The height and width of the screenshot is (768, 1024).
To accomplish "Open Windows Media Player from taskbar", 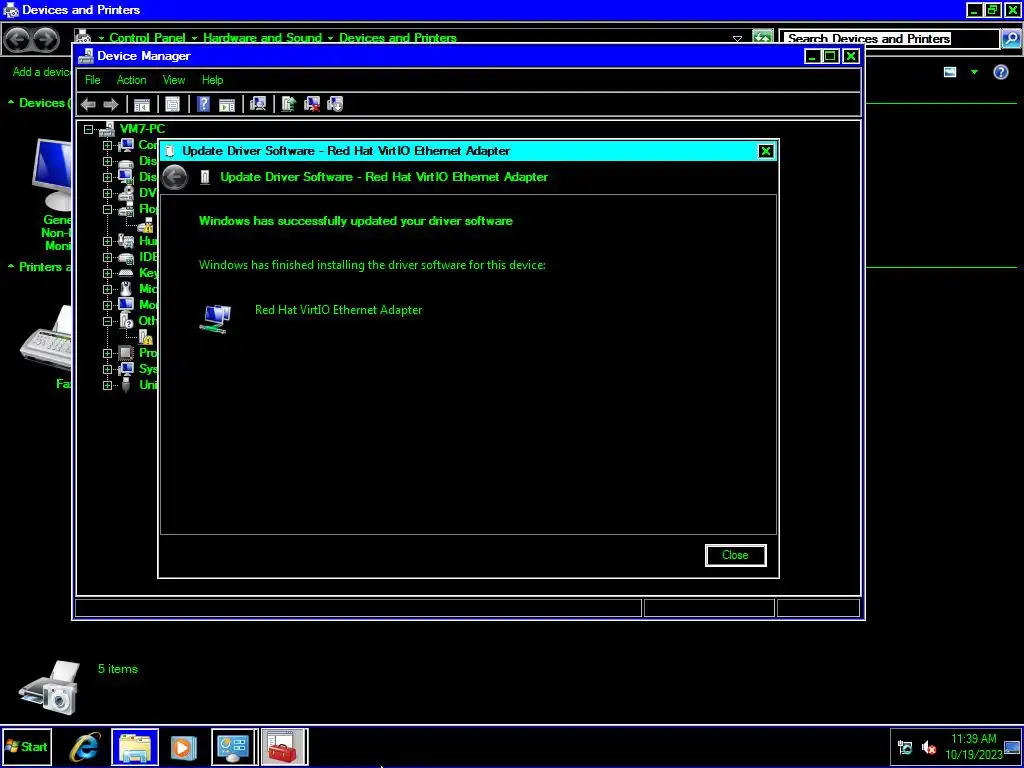I will (184, 747).
